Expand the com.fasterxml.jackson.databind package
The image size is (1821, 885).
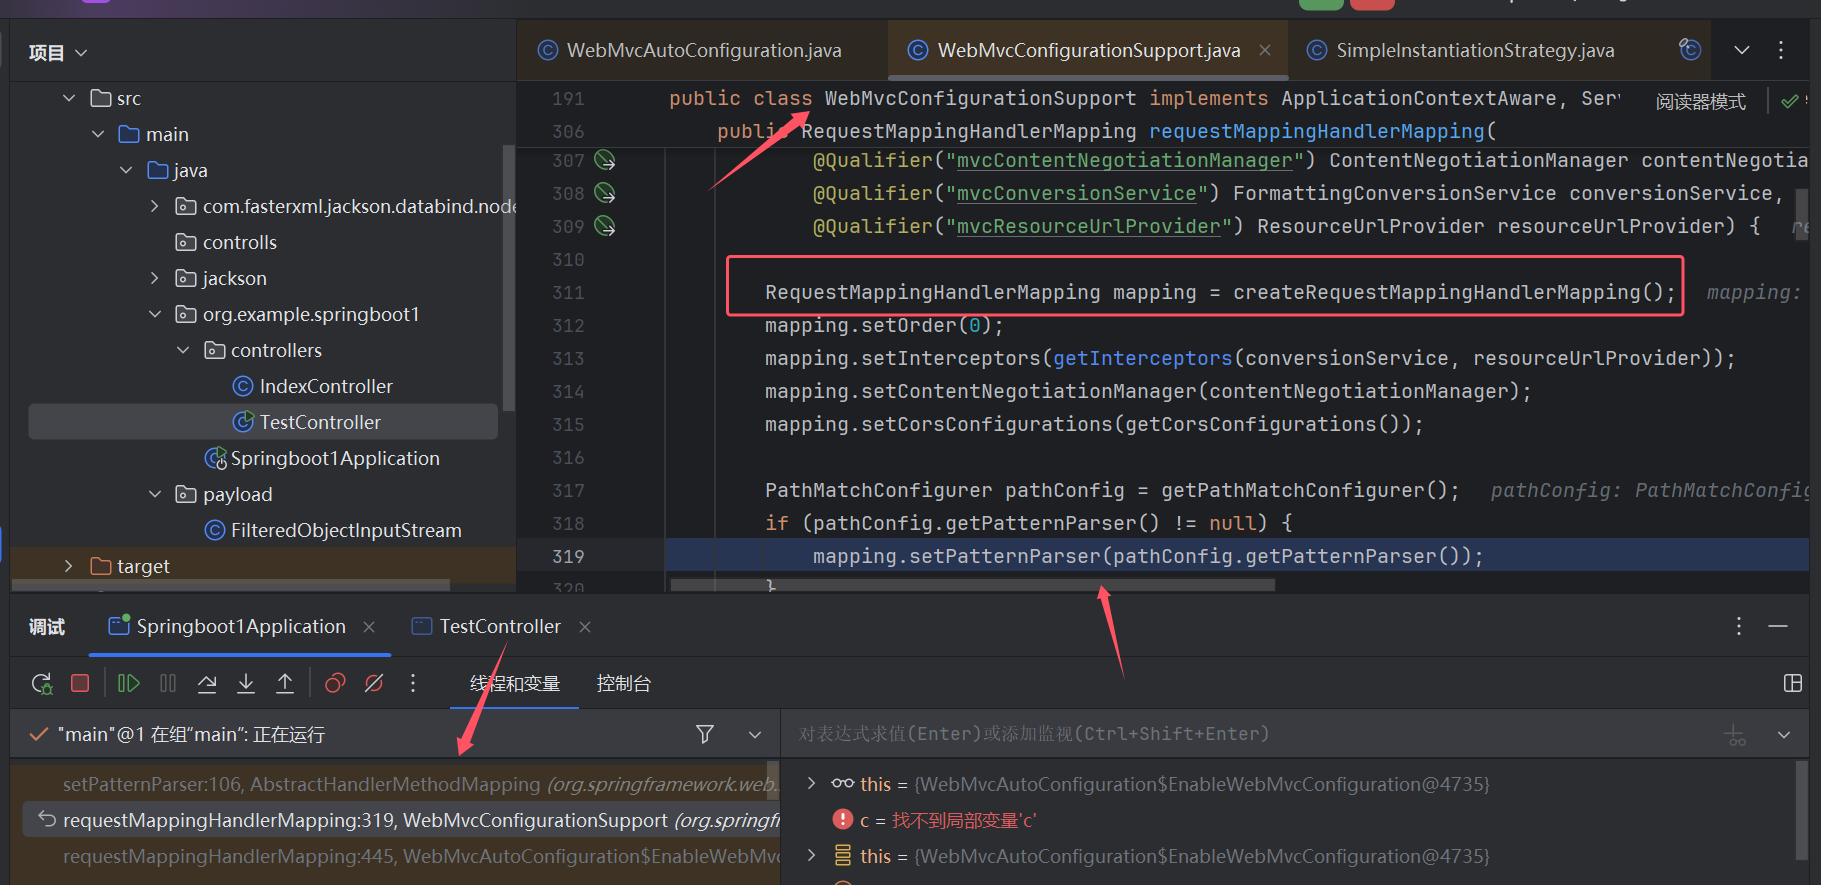point(154,206)
